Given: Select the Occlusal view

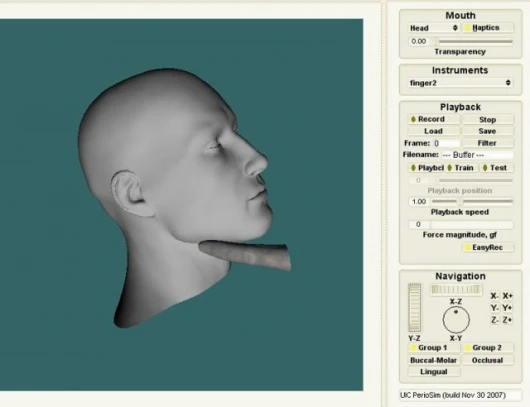Looking at the screenshot, I should coord(488,360).
